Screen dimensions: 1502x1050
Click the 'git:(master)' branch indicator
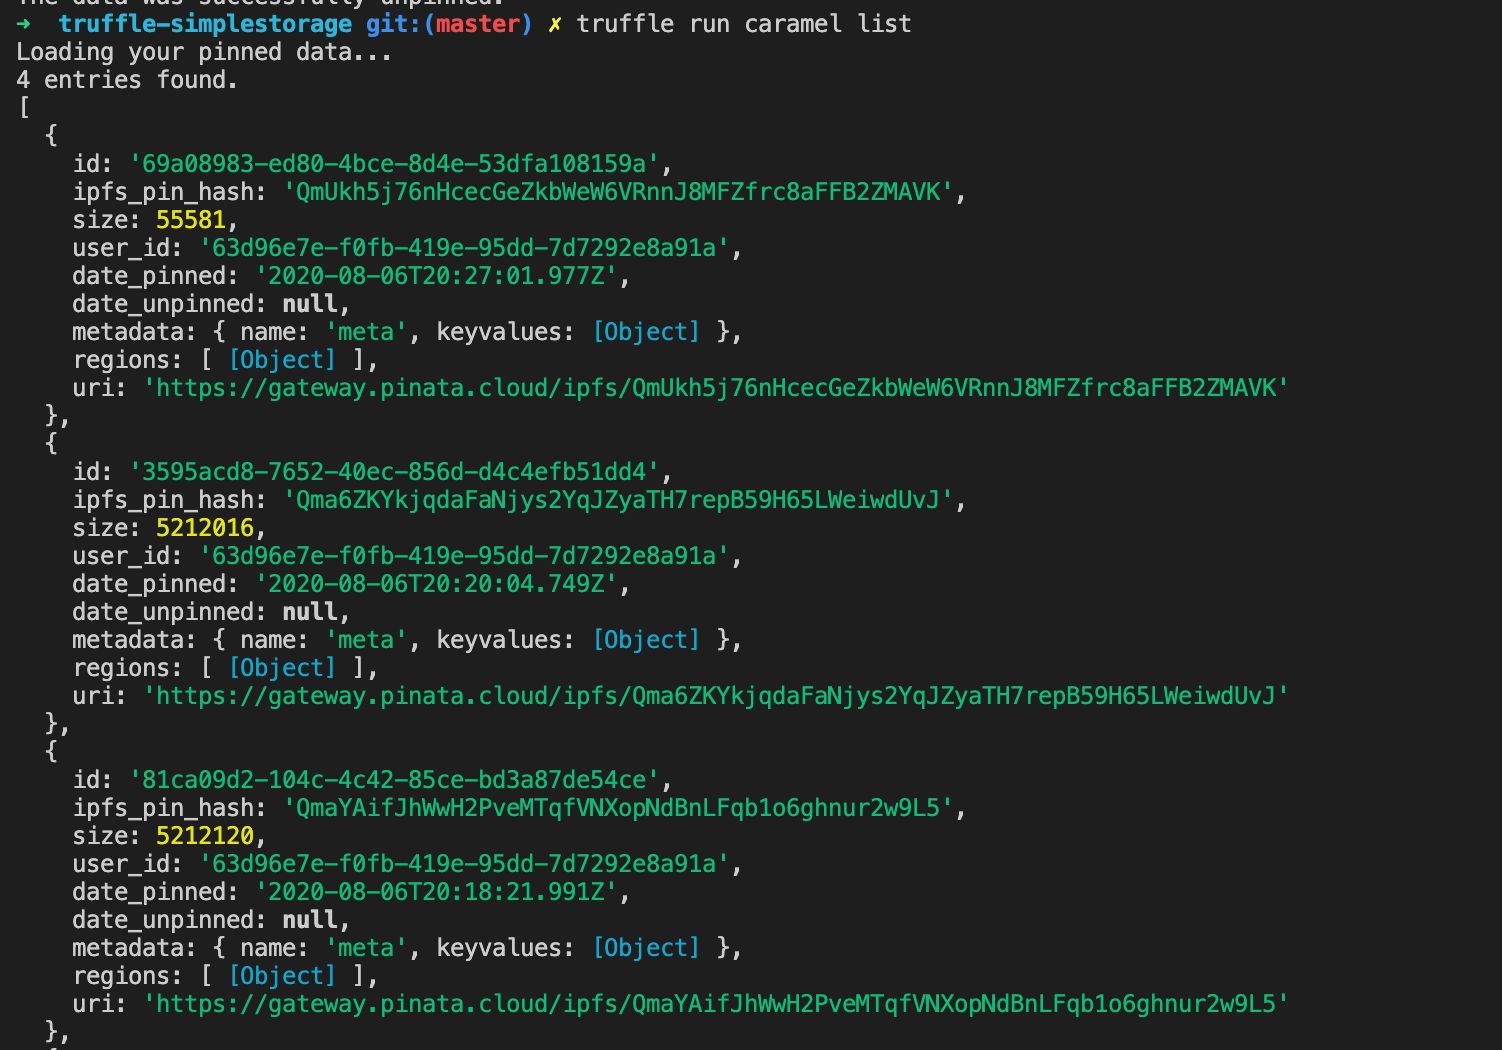(x=449, y=23)
